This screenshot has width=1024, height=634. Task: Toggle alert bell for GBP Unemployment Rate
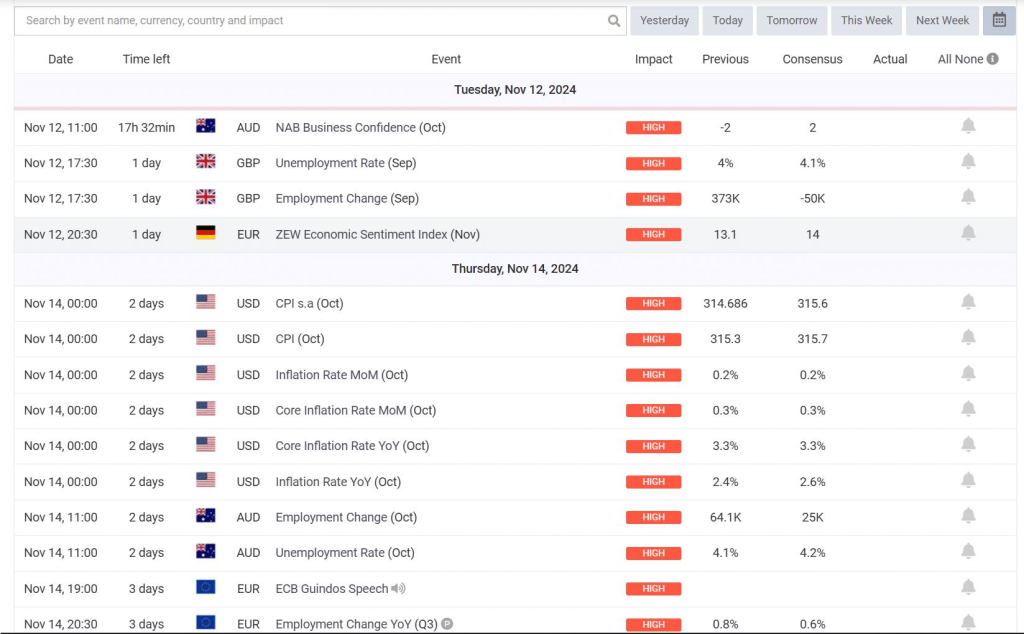coord(967,161)
